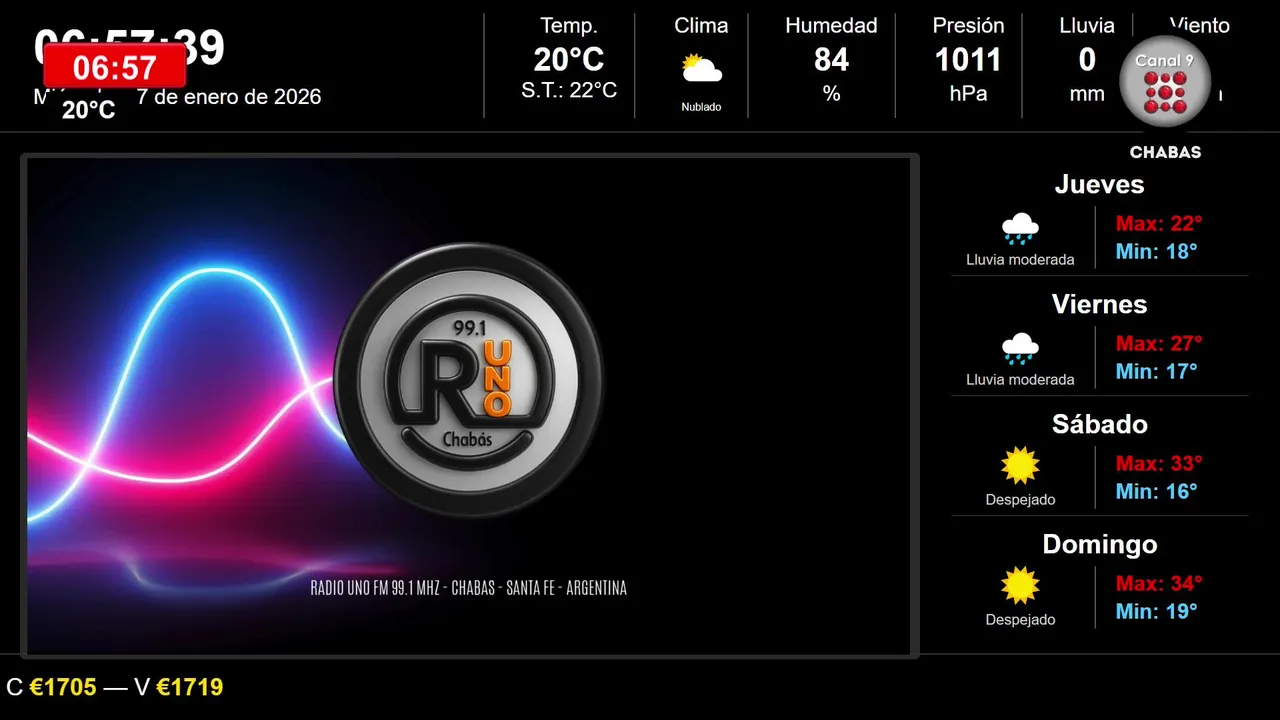1280x720 pixels.
Task: Click the date text de enero de 2026
Action: (237, 97)
